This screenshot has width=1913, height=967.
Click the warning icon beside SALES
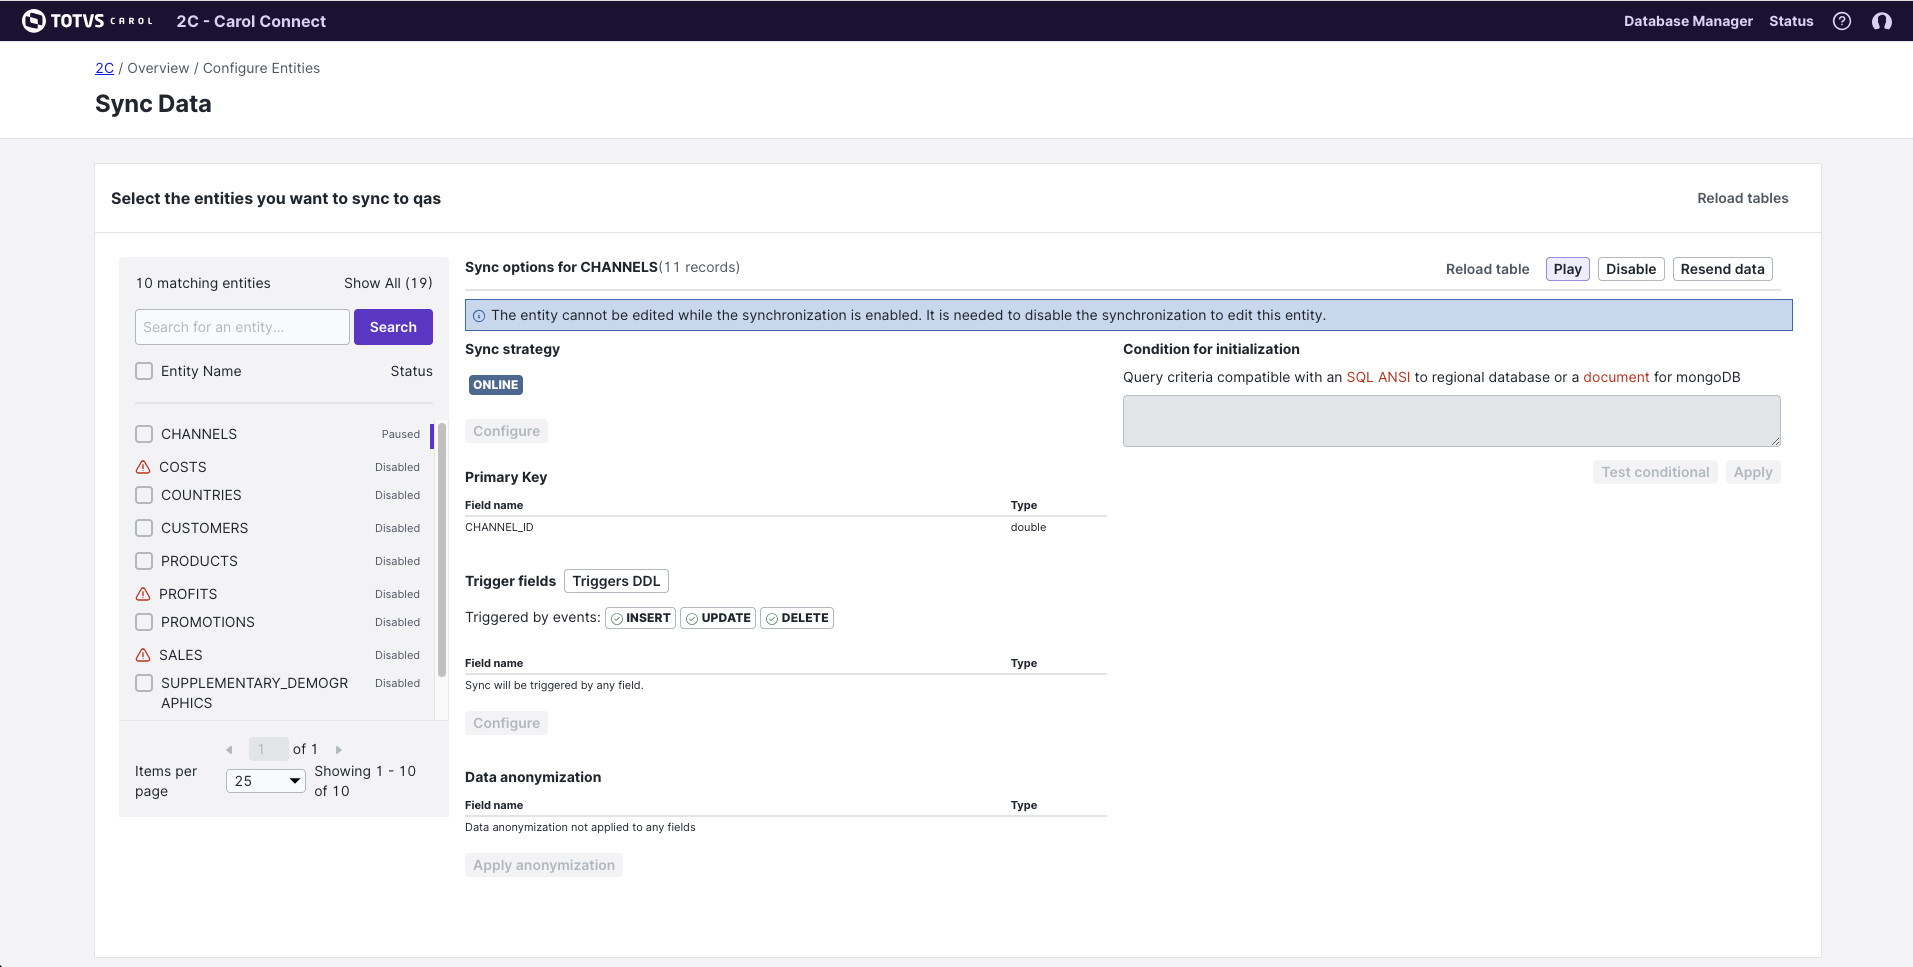[x=143, y=655]
